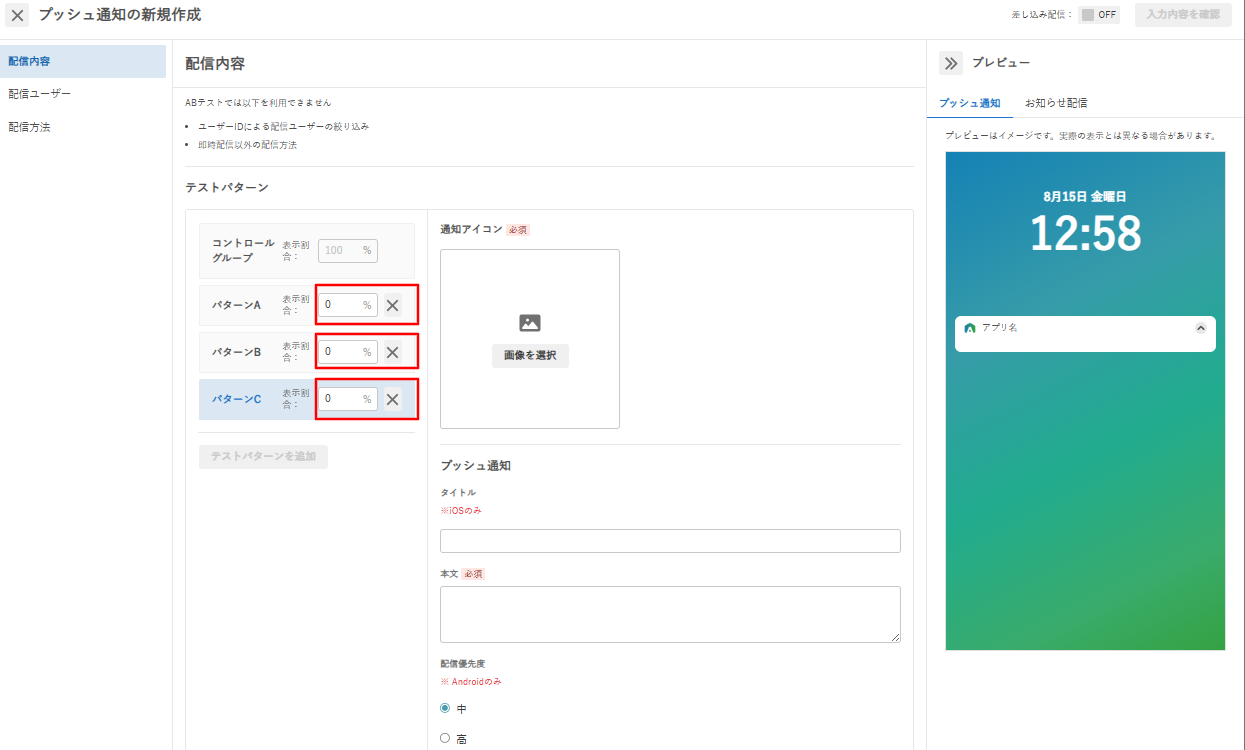This screenshot has width=1245, height=750.
Task: Select the 高 delivery priority option
Action: (446, 738)
